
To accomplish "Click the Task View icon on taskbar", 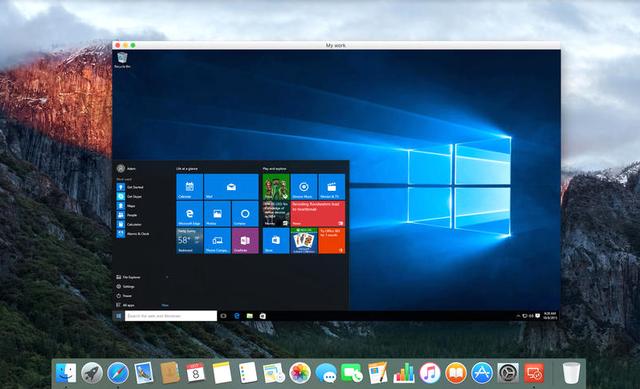I will pyautogui.click(x=223, y=316).
